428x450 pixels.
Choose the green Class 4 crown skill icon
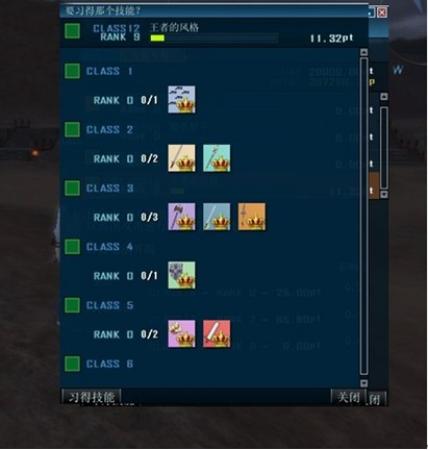(182, 275)
